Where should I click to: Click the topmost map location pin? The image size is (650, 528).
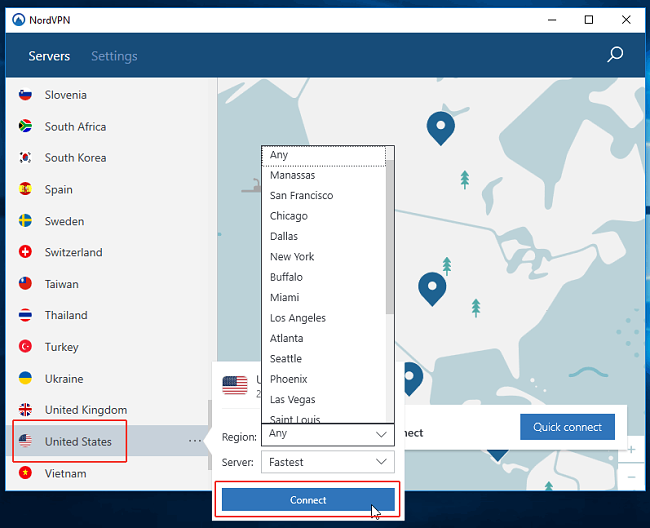[x=441, y=128]
